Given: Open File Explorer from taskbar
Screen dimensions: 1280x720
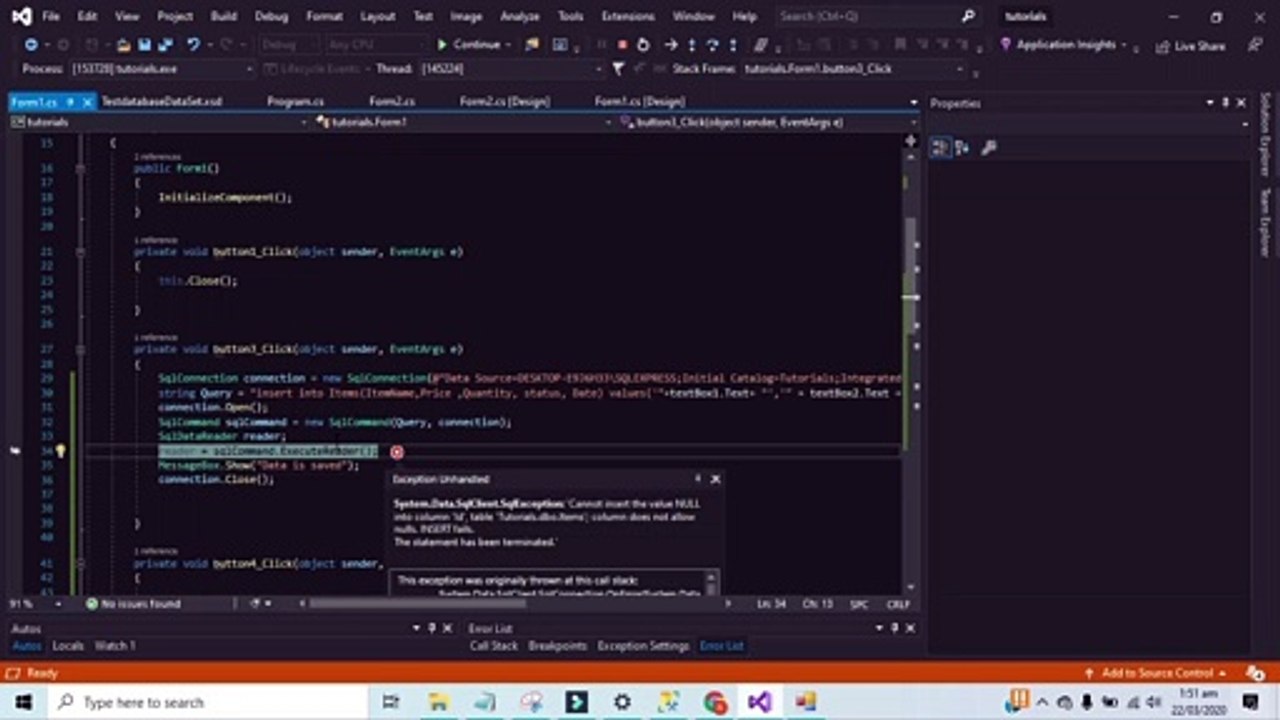Looking at the screenshot, I should [x=437, y=702].
